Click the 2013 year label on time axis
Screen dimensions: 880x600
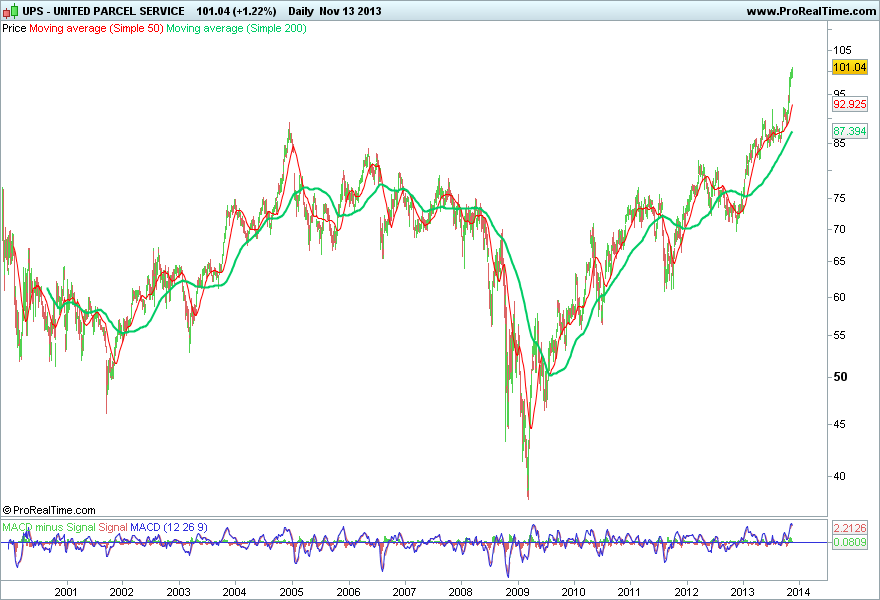(x=742, y=592)
